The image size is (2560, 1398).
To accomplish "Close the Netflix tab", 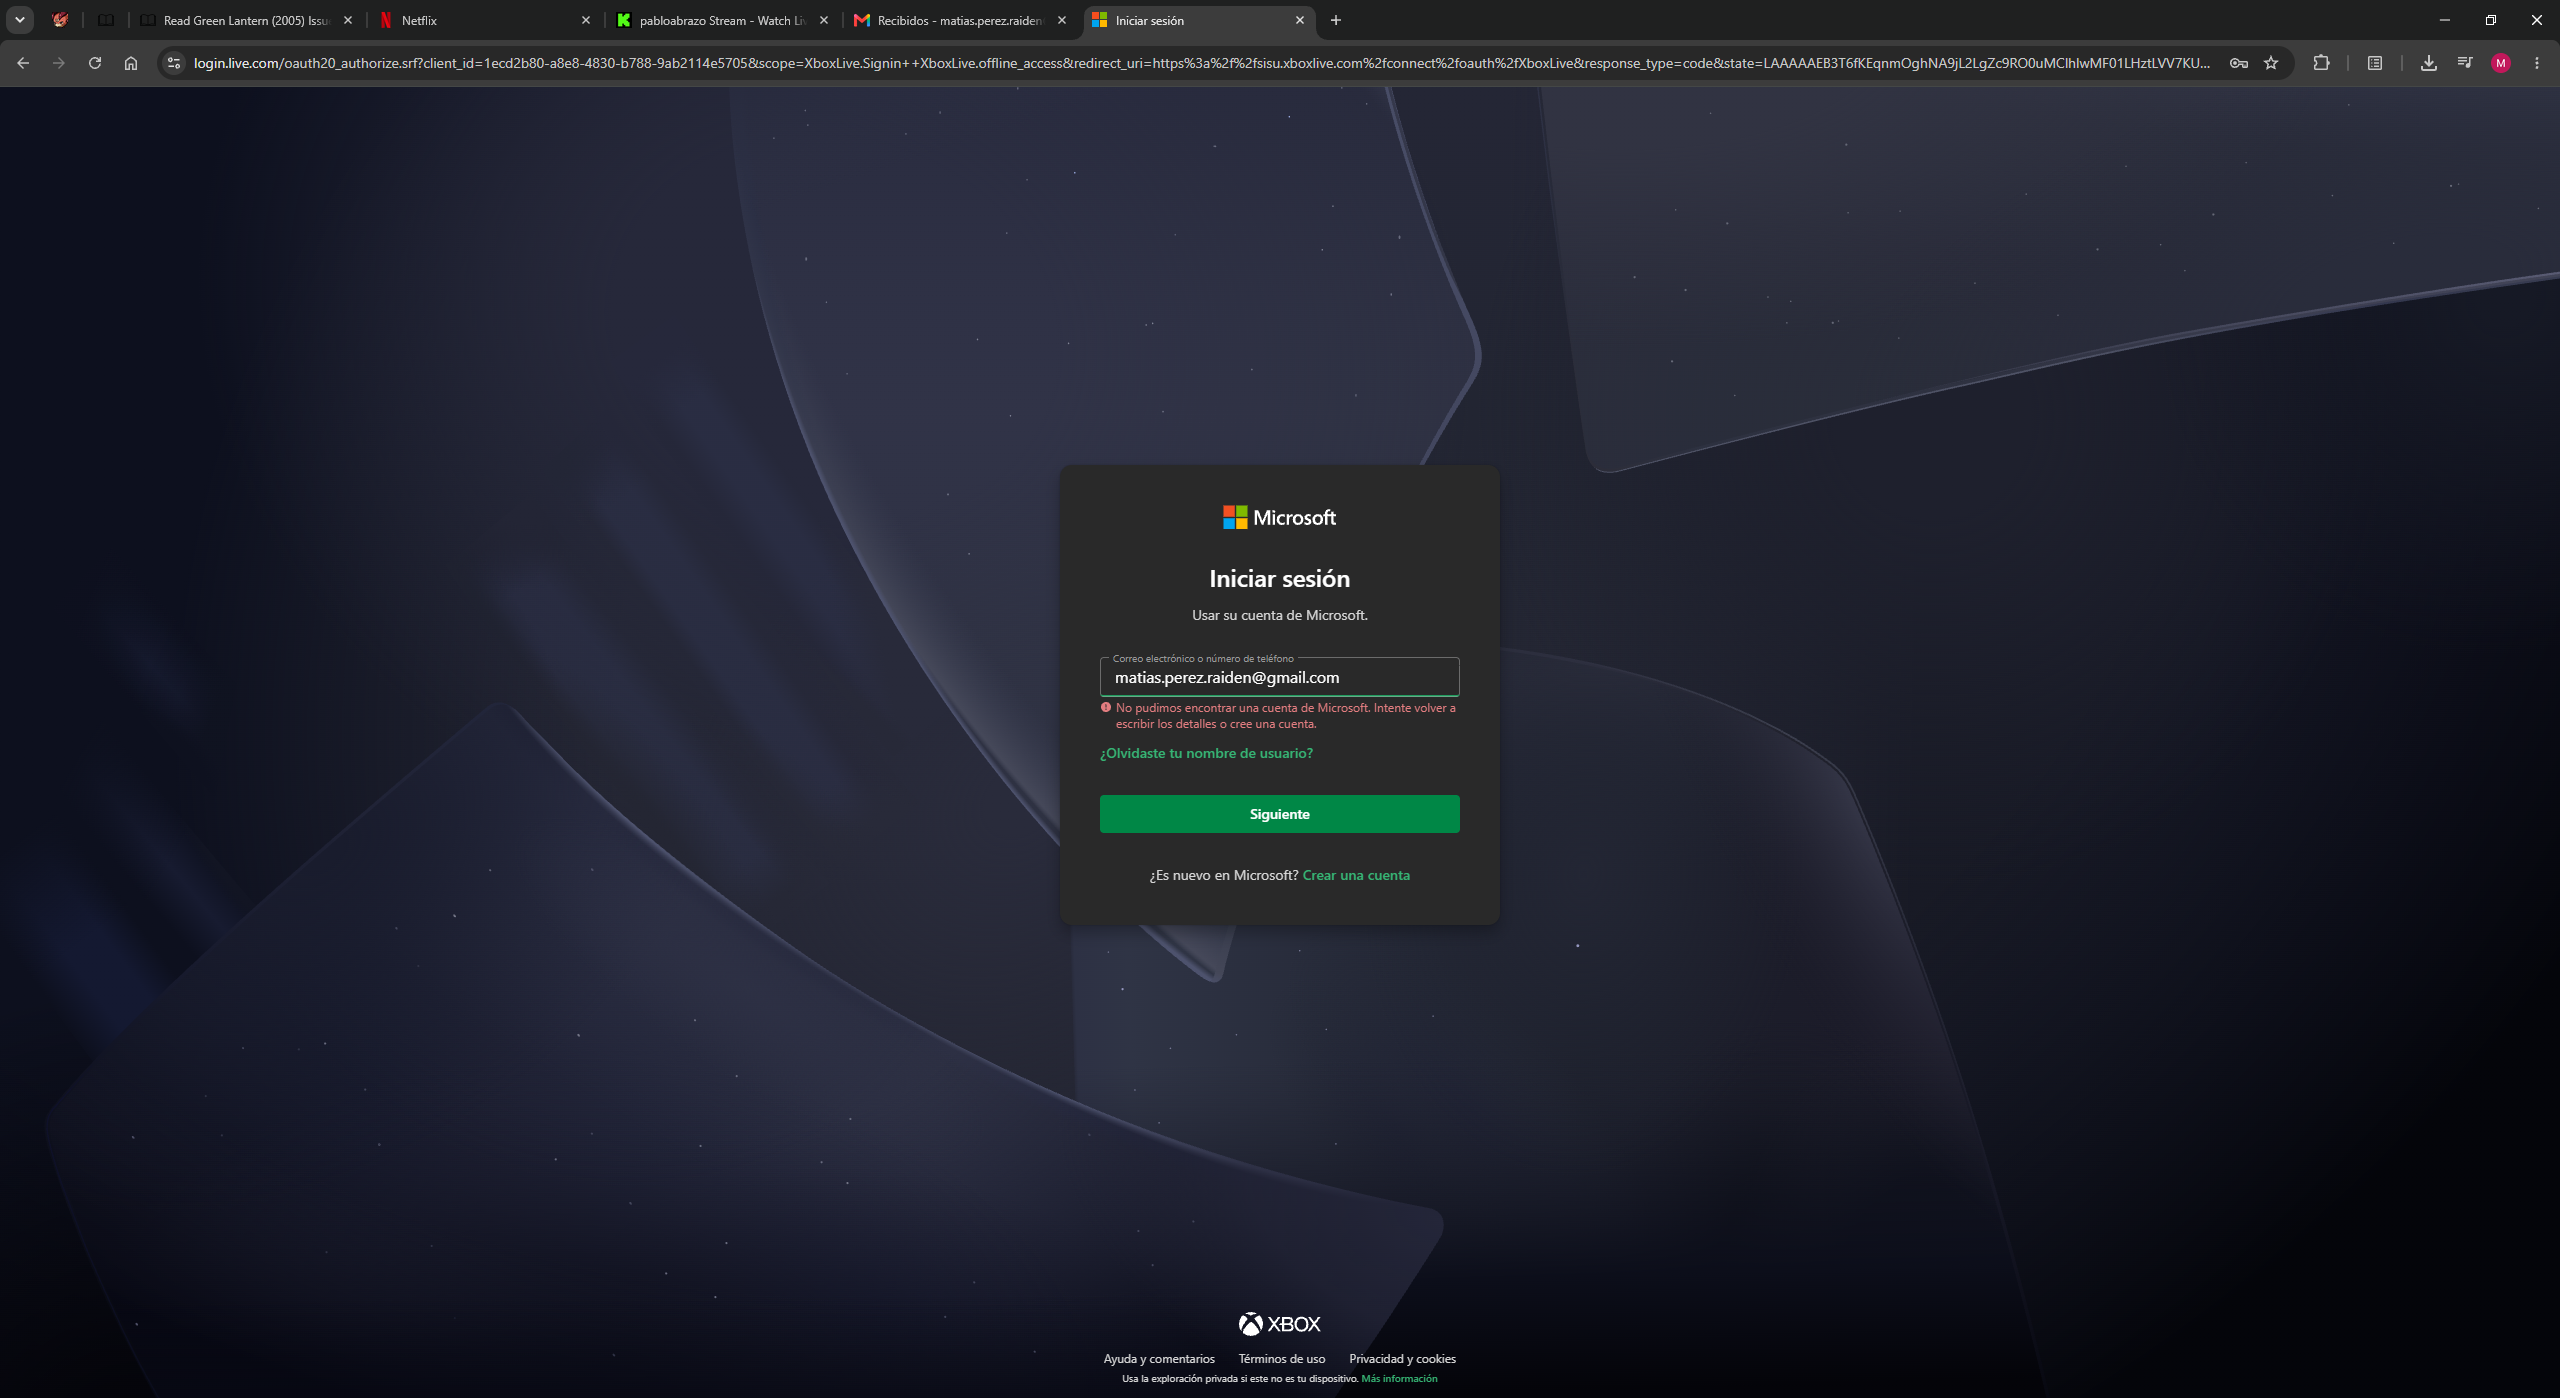I will [586, 20].
